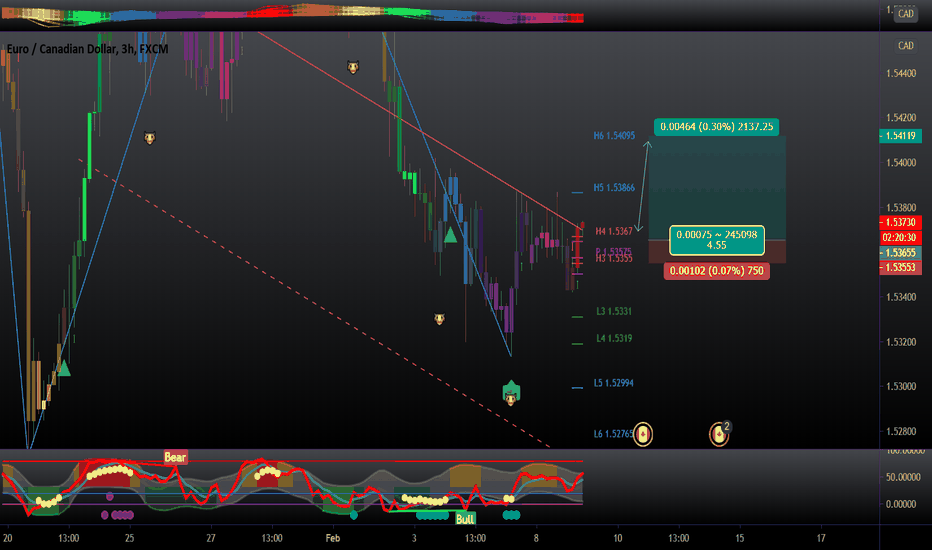This screenshot has width=932, height=550.
Task: Click the 25 date label on the time axis
Action: tap(130, 538)
